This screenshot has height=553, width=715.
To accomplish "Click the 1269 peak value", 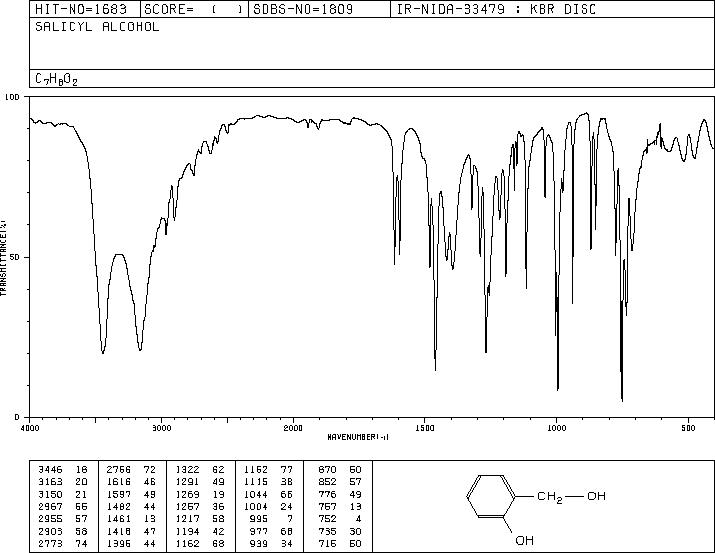I will pos(187,494).
